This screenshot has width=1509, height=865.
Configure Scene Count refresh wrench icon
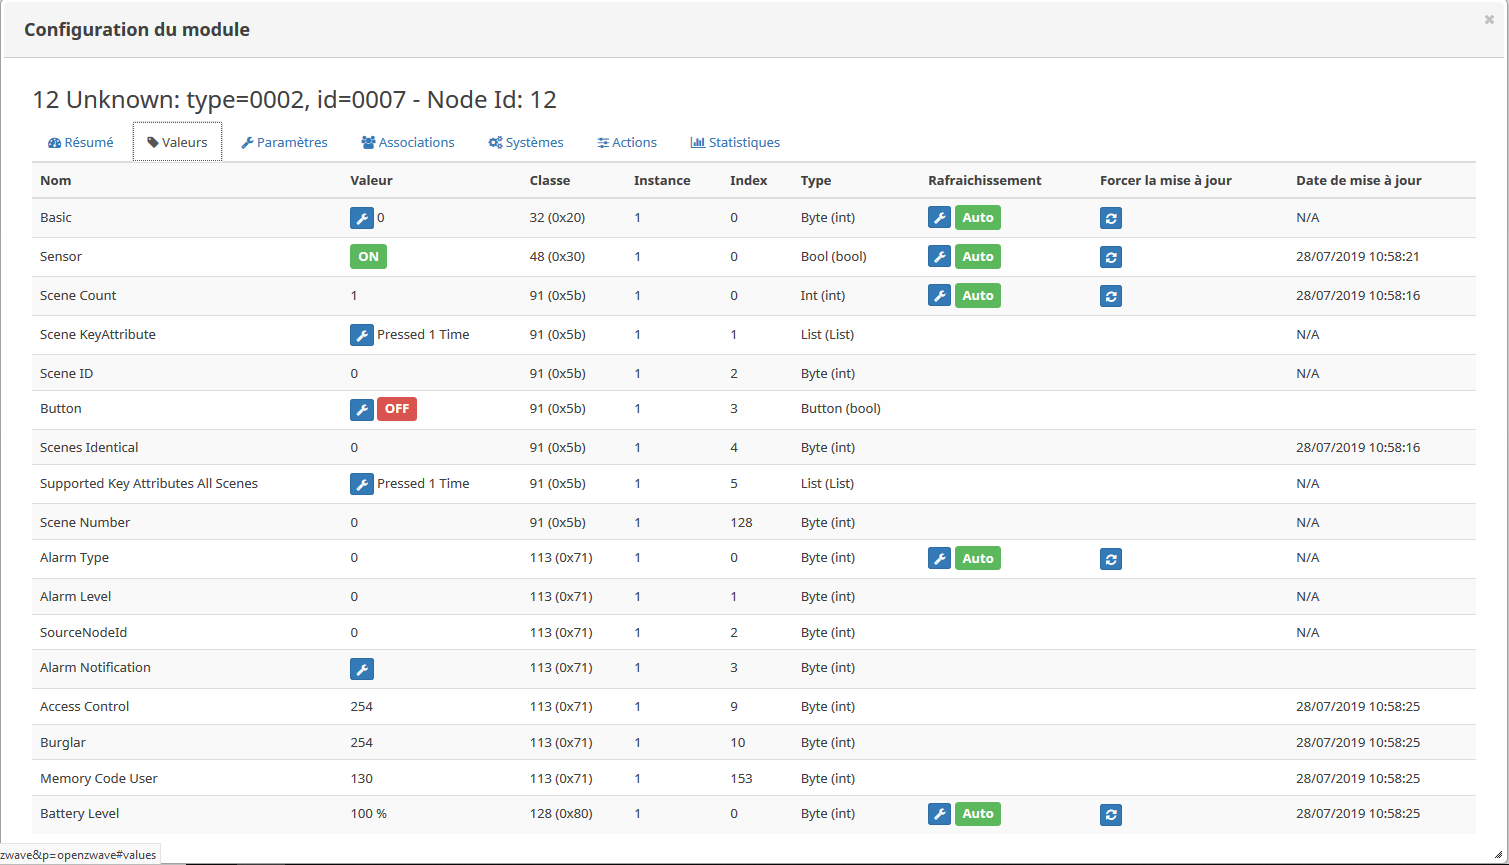(940, 296)
